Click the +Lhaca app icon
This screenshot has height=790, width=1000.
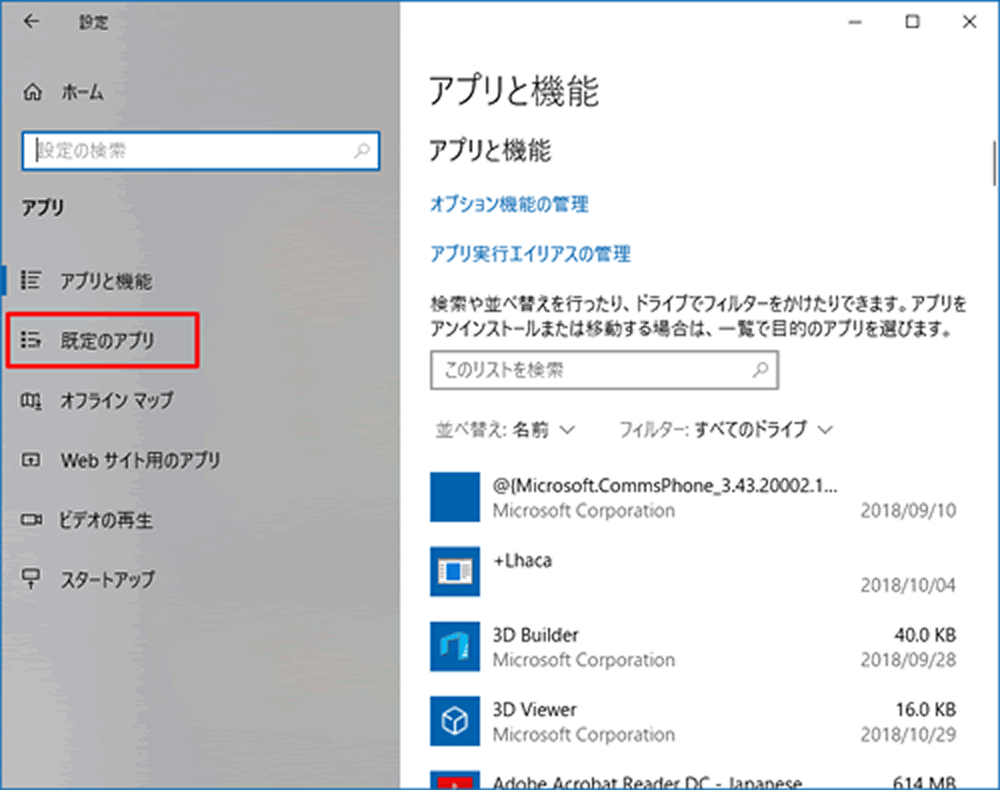[455, 571]
